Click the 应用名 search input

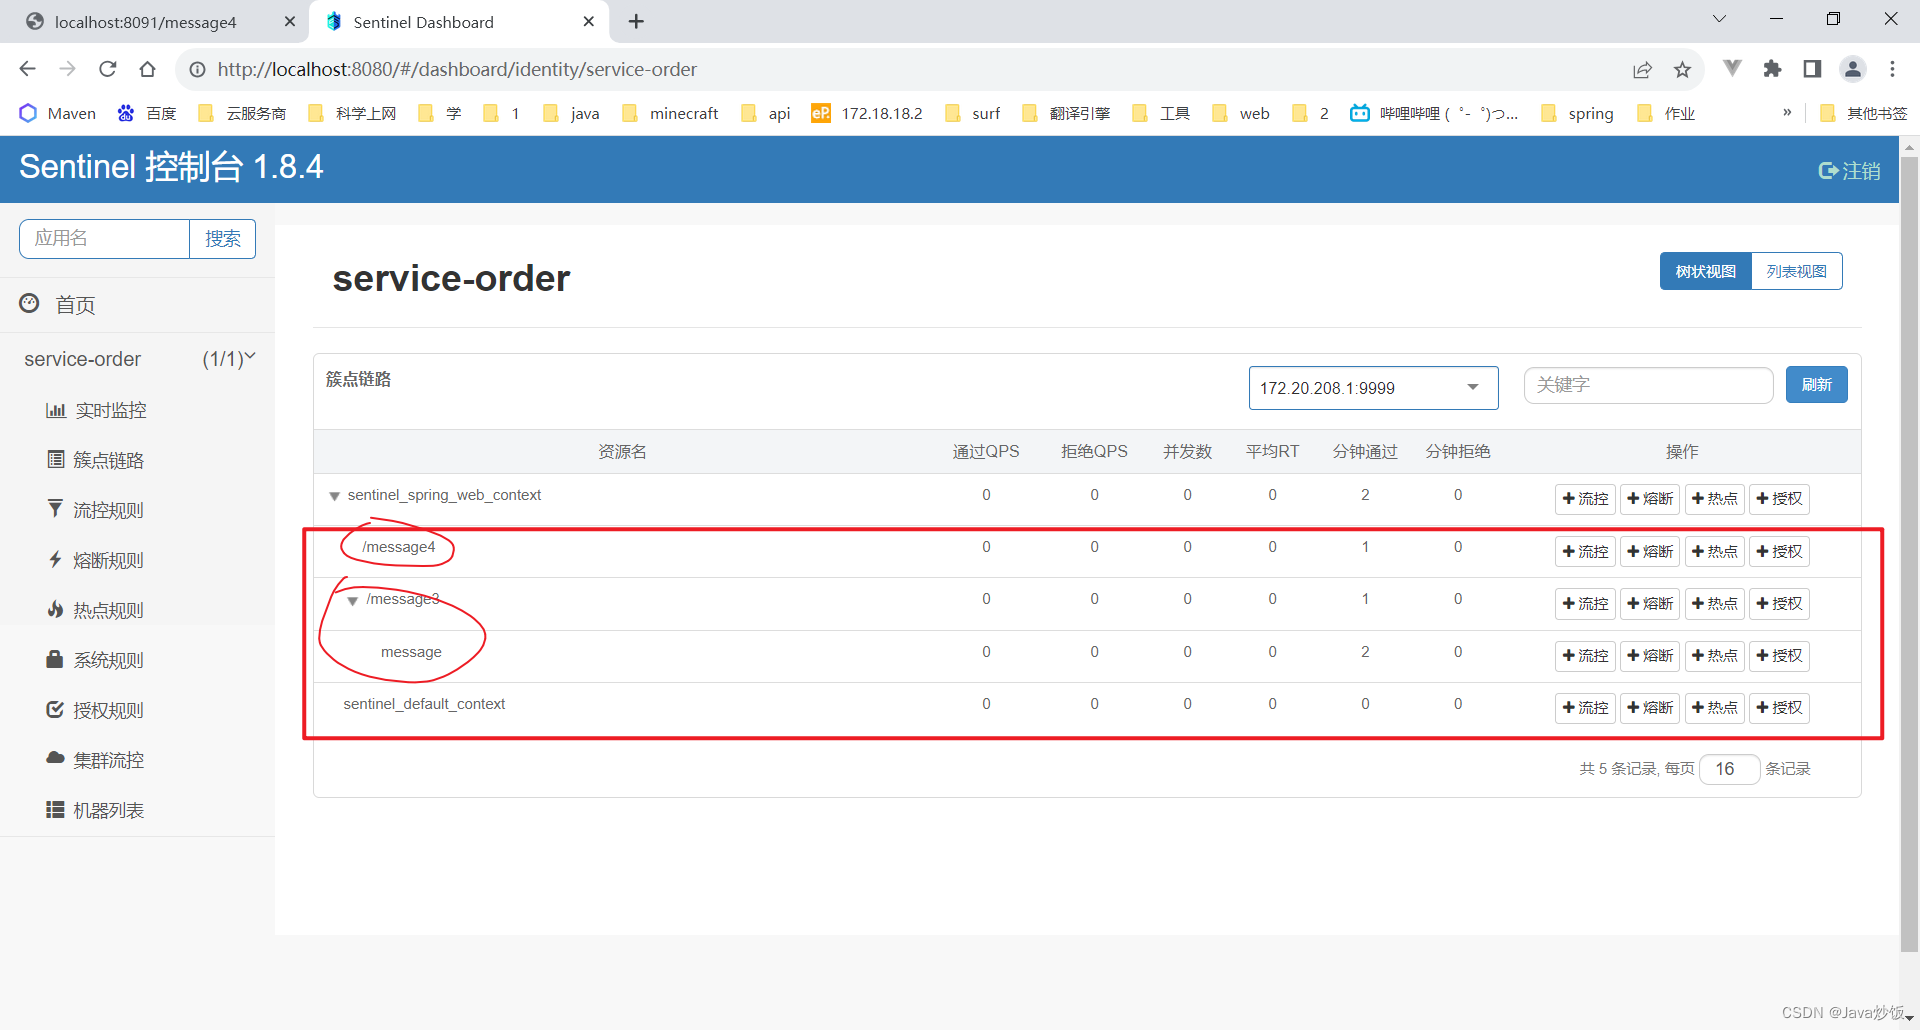click(x=105, y=239)
